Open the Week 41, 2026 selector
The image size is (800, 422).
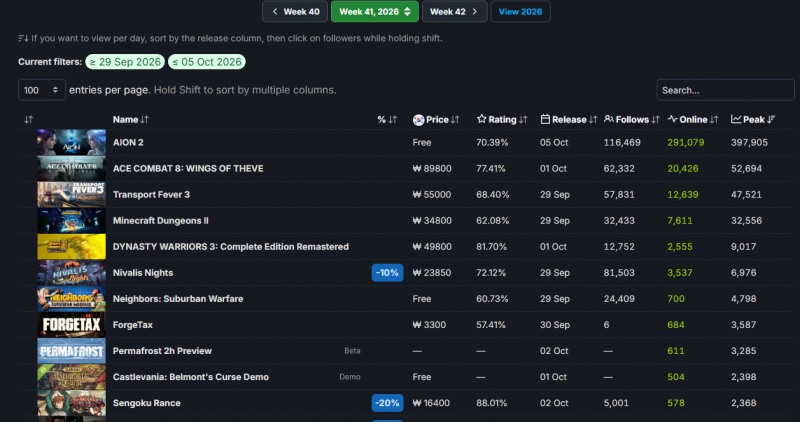point(374,11)
